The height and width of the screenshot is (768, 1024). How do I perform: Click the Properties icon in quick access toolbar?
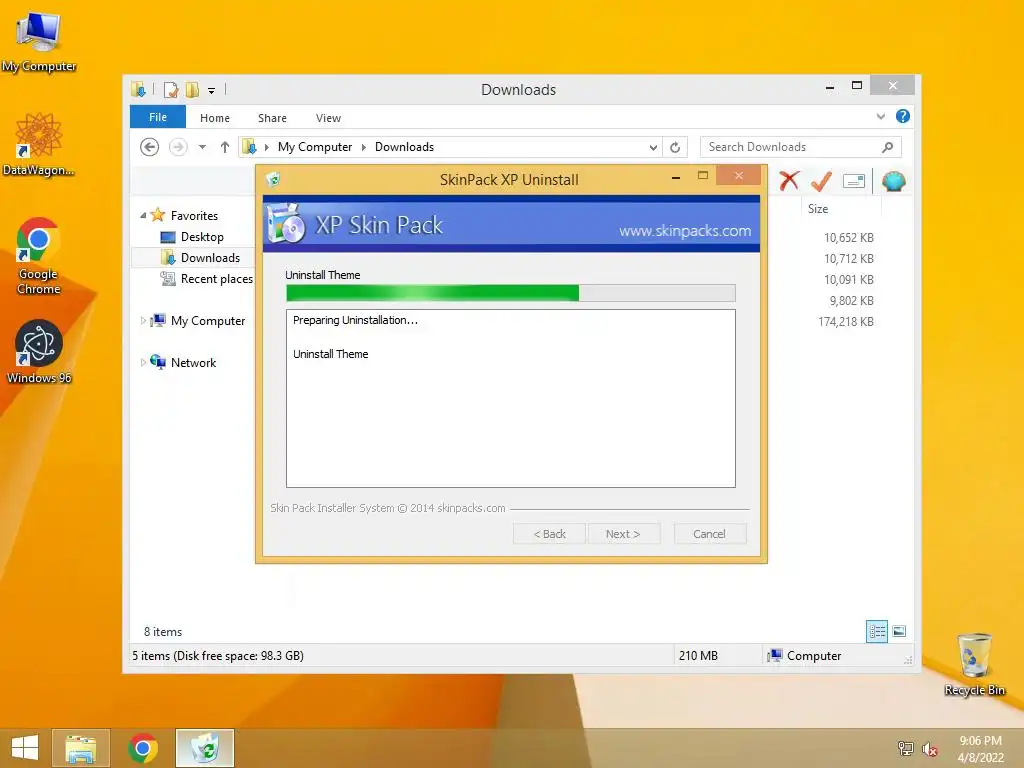[x=170, y=89]
